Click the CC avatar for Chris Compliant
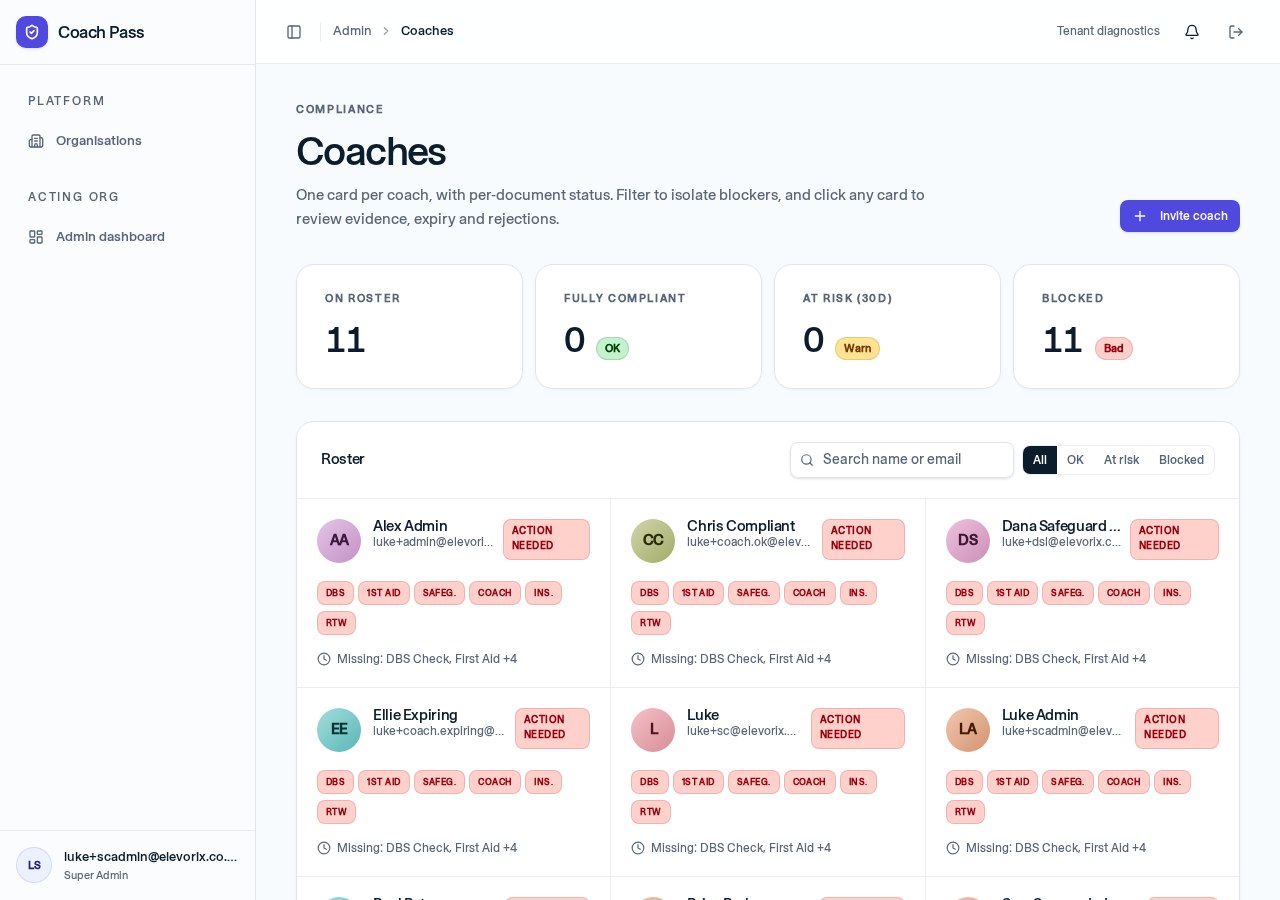This screenshot has width=1280, height=900. tap(653, 541)
